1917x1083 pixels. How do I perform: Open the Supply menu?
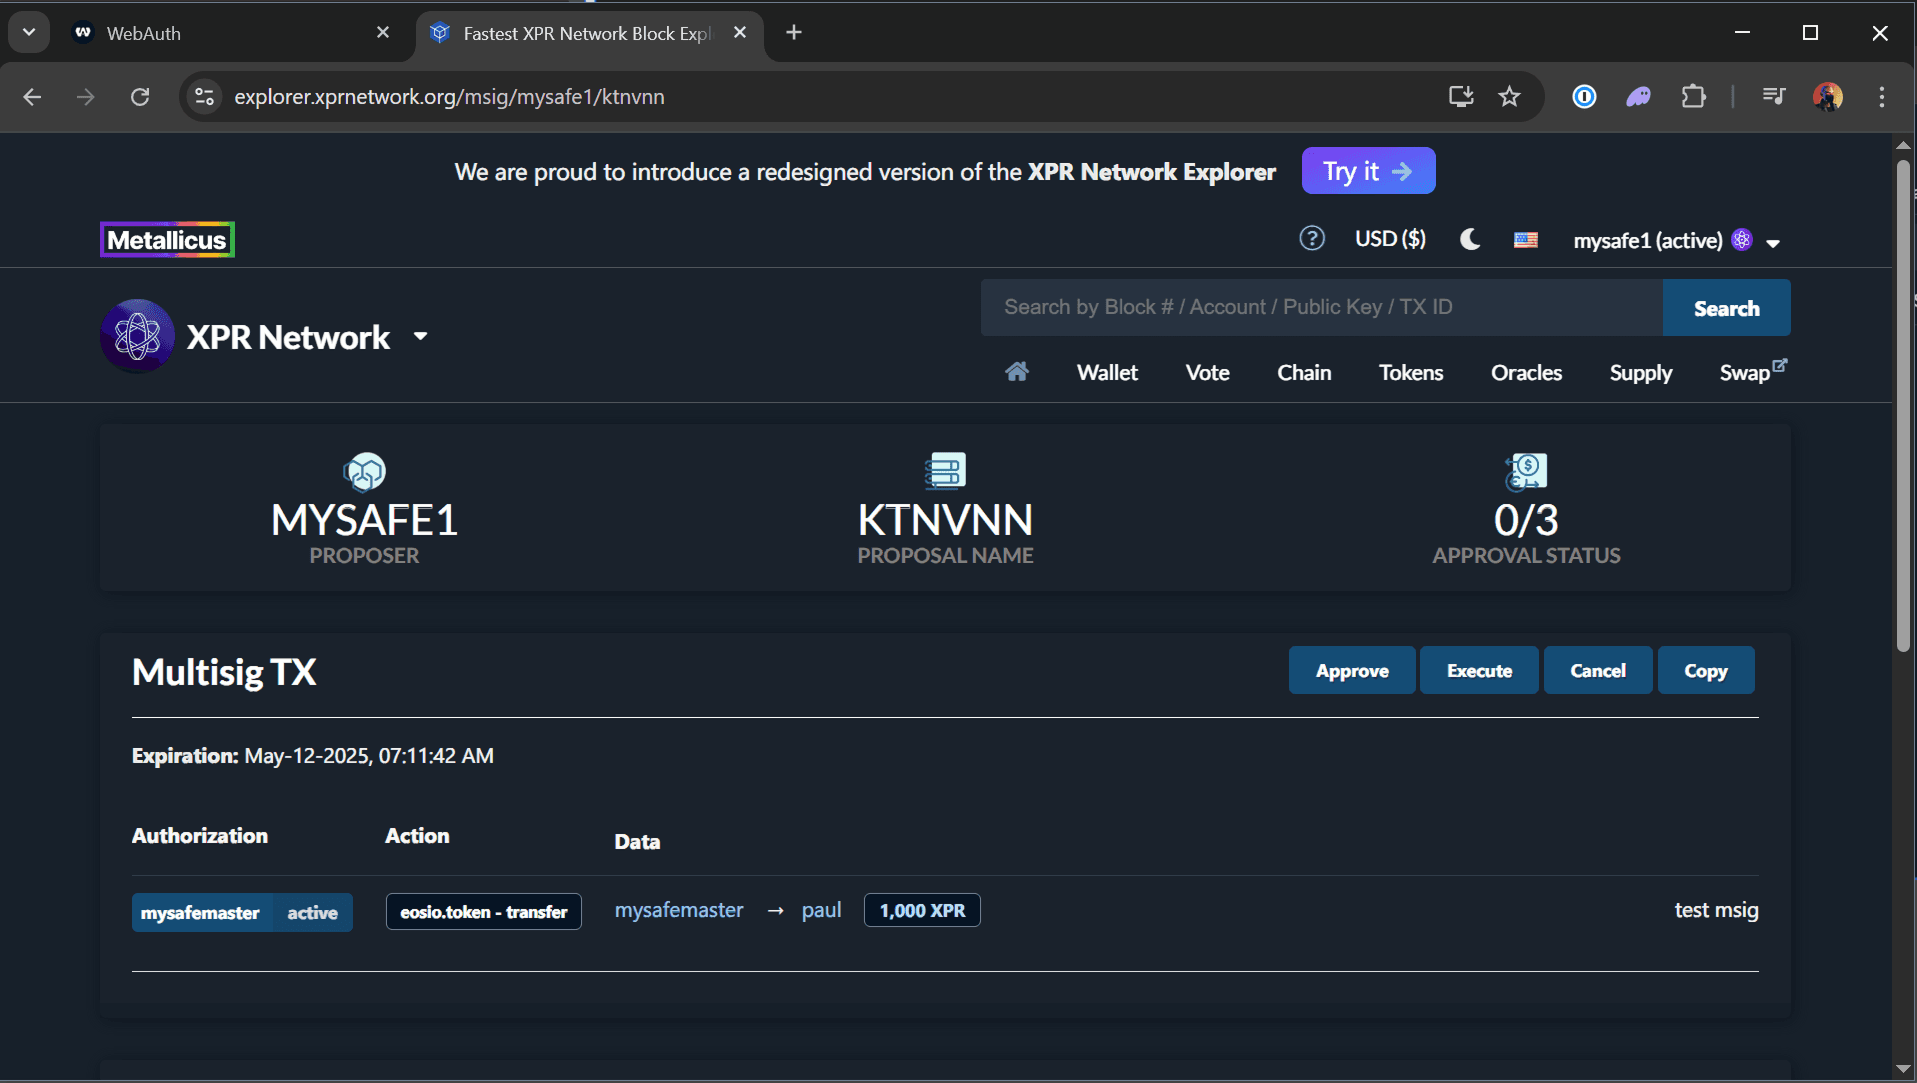click(1641, 373)
